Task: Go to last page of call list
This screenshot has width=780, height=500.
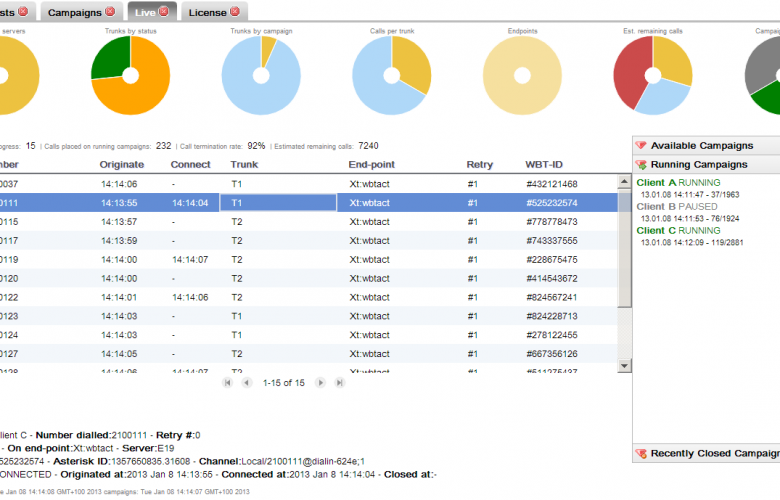Action: pos(339,383)
